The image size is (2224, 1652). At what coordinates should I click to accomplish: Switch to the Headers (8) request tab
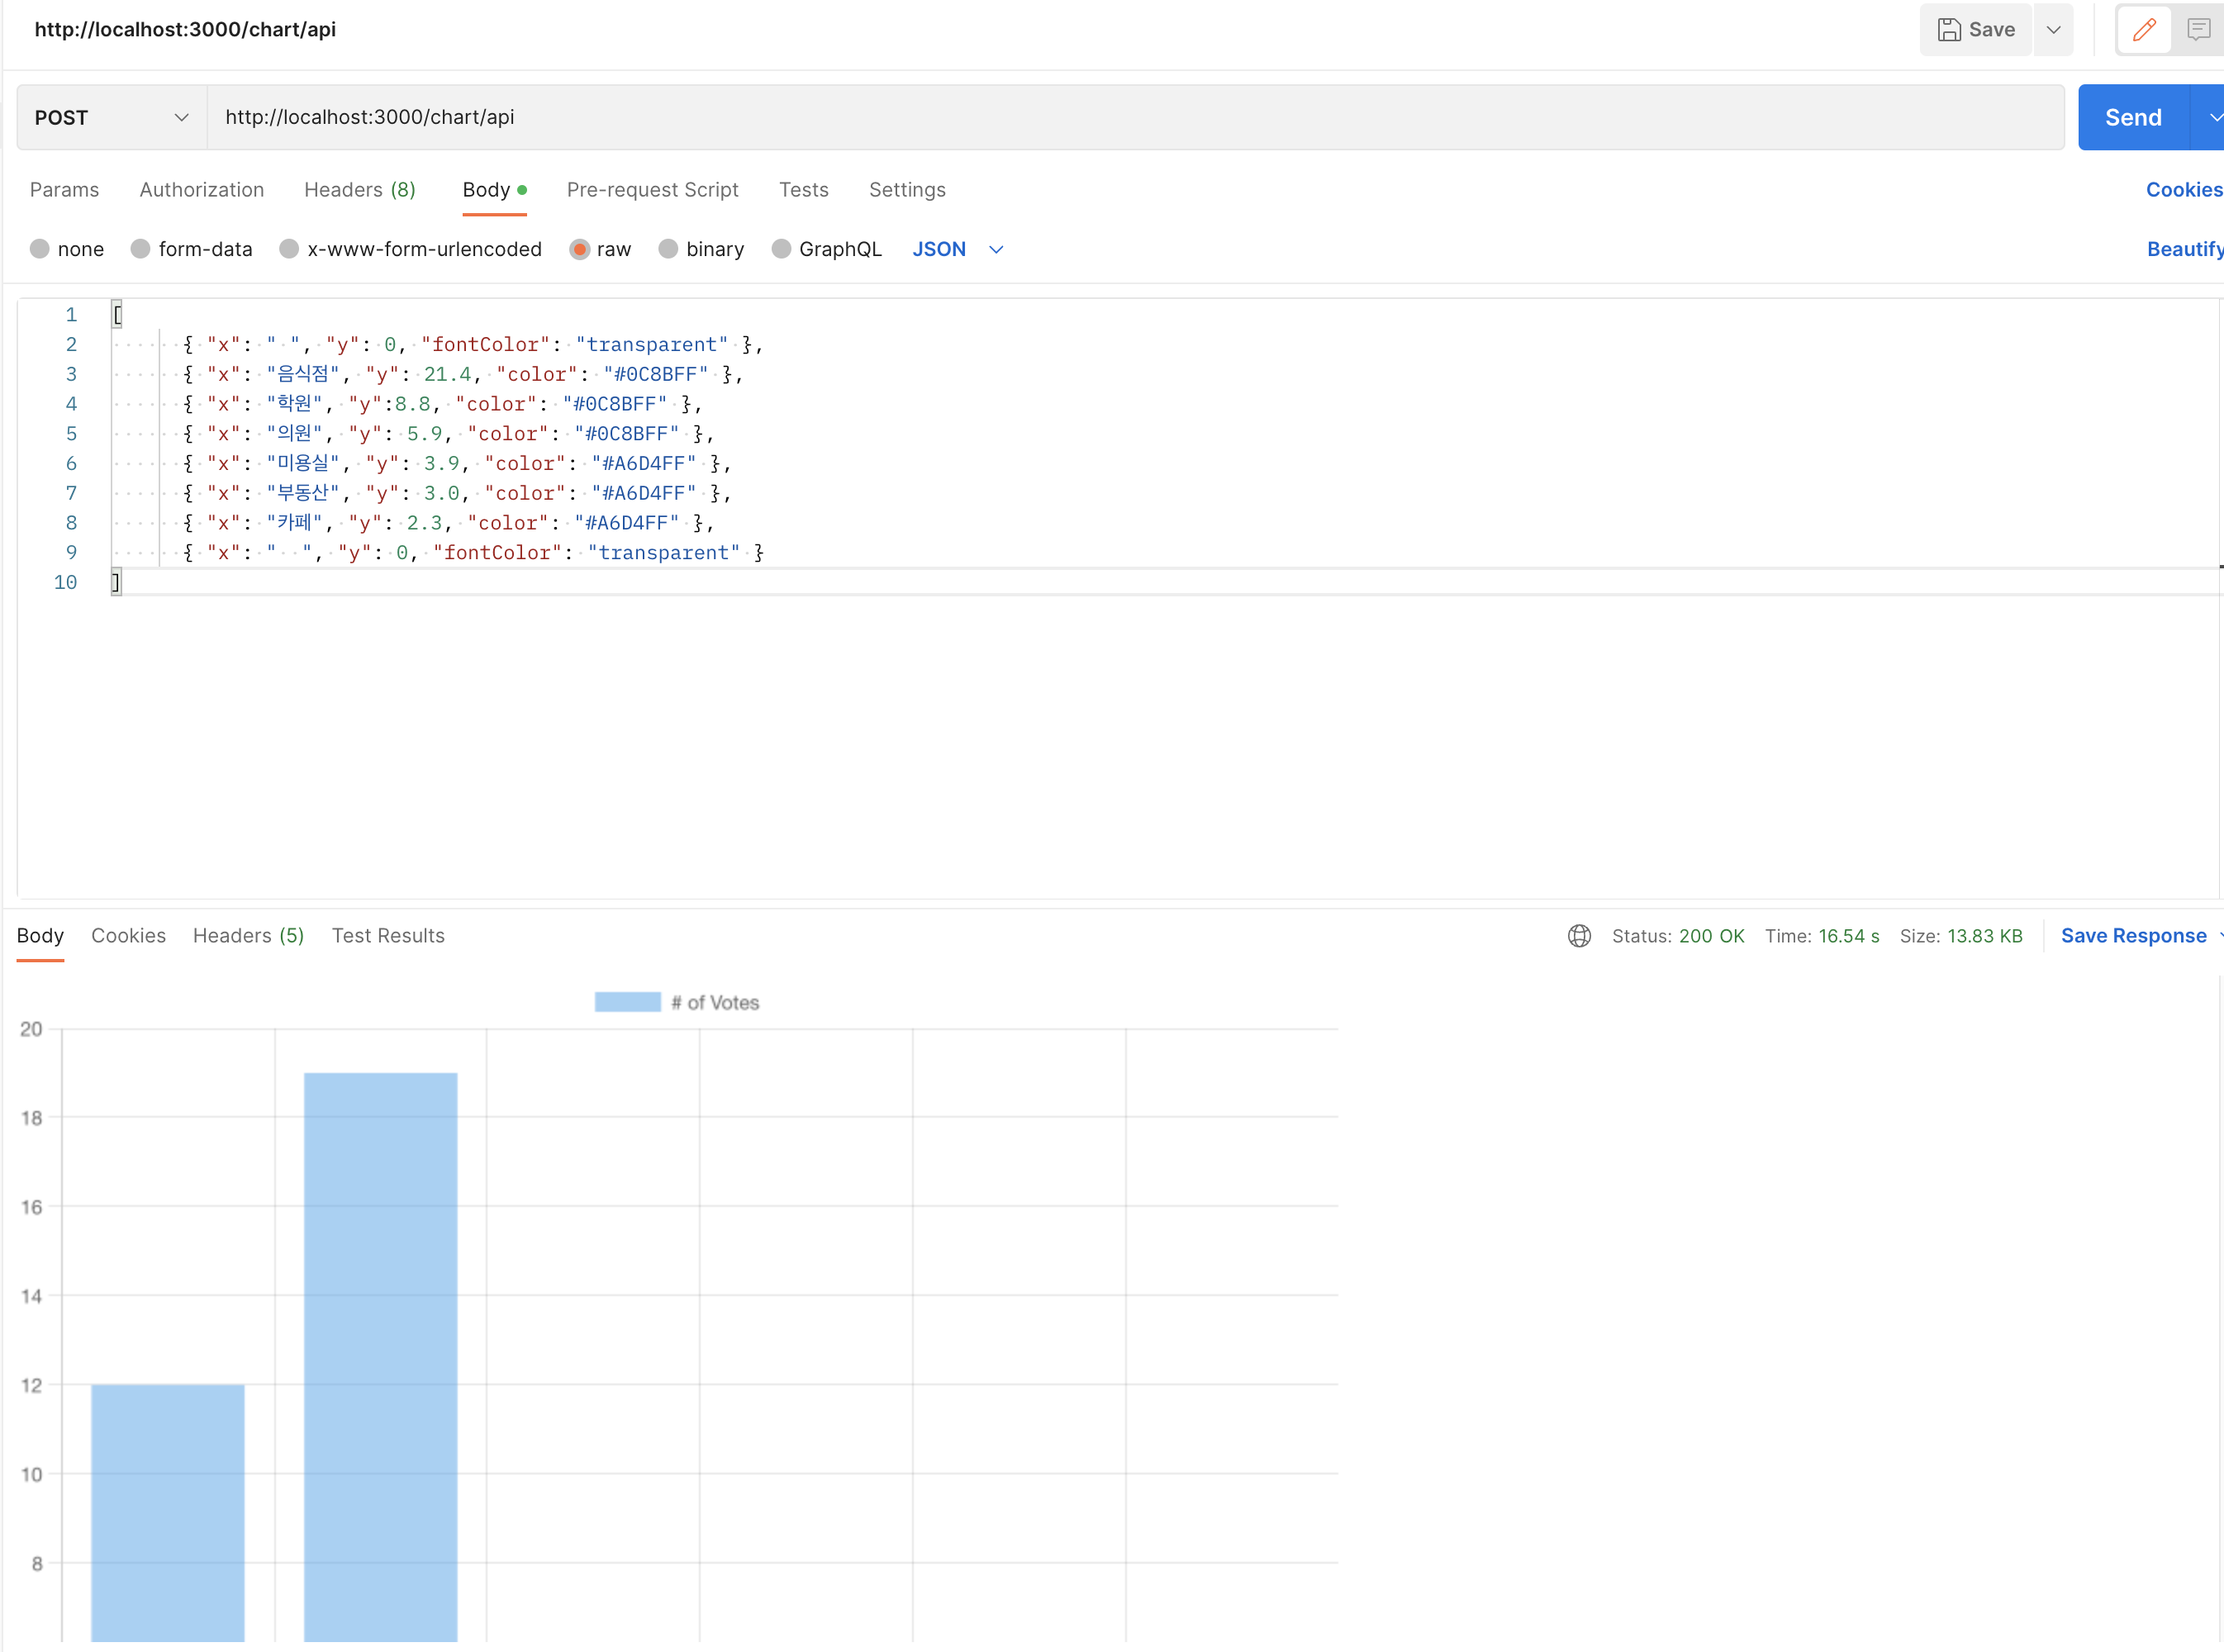[359, 190]
